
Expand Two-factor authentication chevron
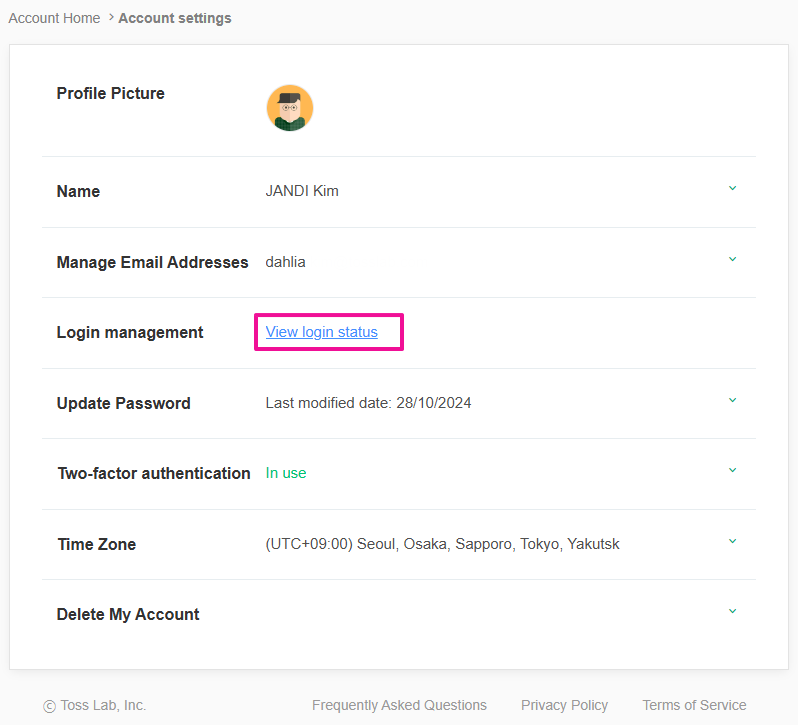pyautogui.click(x=732, y=470)
